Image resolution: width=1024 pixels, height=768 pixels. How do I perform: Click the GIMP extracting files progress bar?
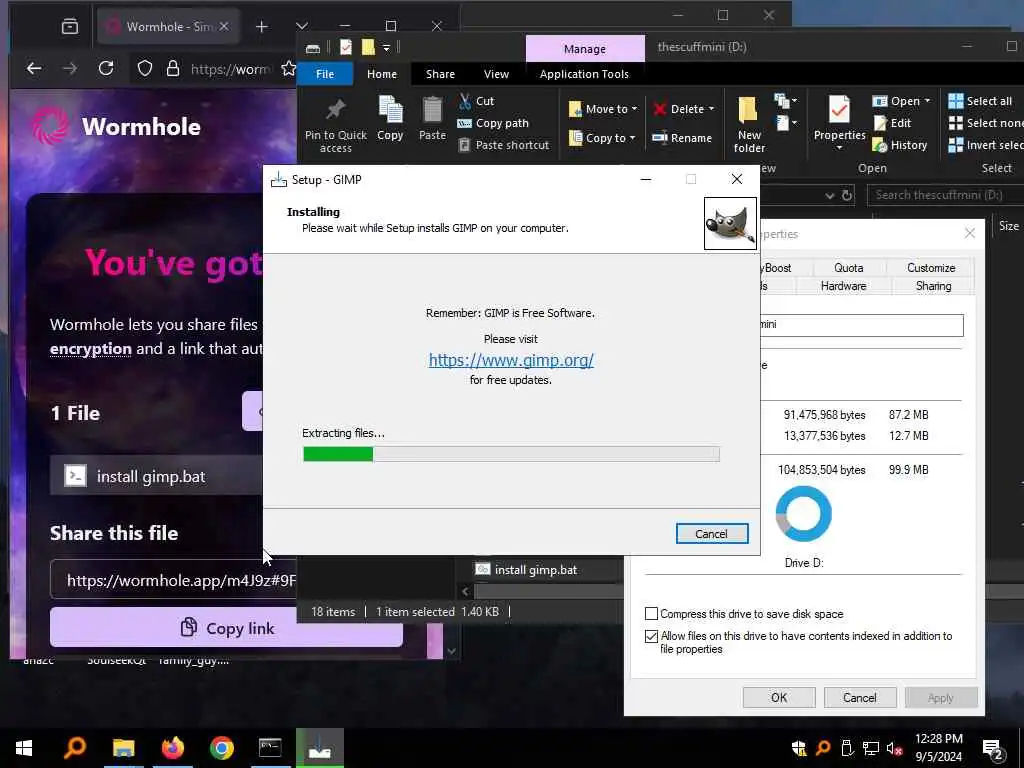(511, 454)
